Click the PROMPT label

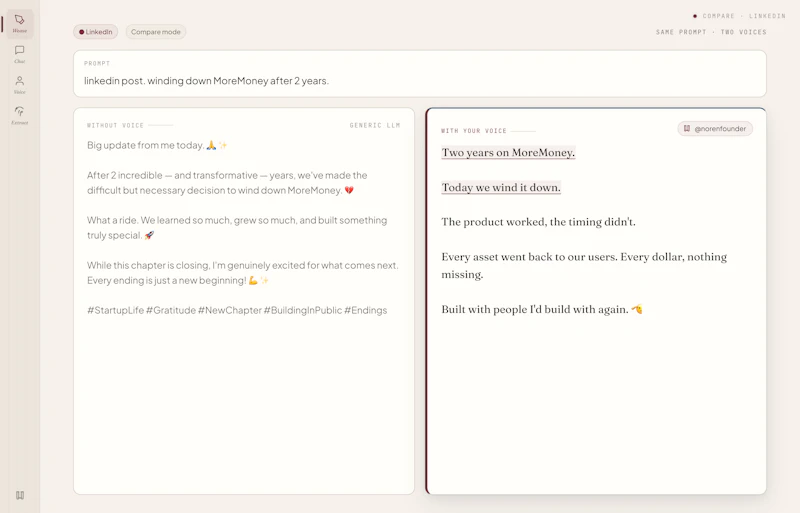pyautogui.click(x=97, y=63)
